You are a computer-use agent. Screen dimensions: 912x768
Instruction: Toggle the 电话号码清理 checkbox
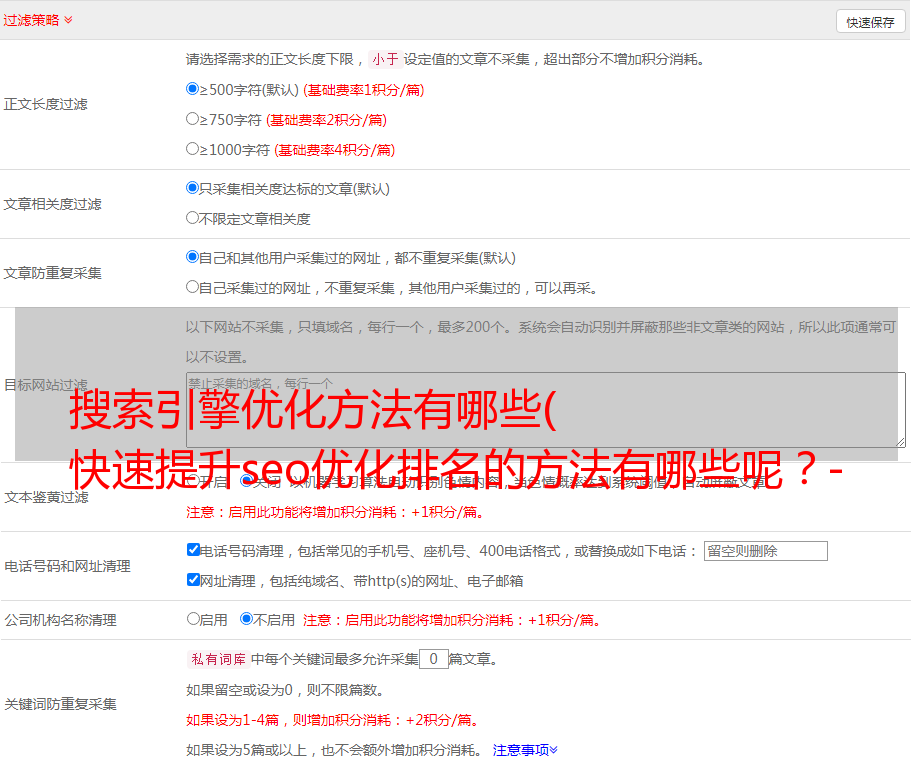(x=193, y=549)
